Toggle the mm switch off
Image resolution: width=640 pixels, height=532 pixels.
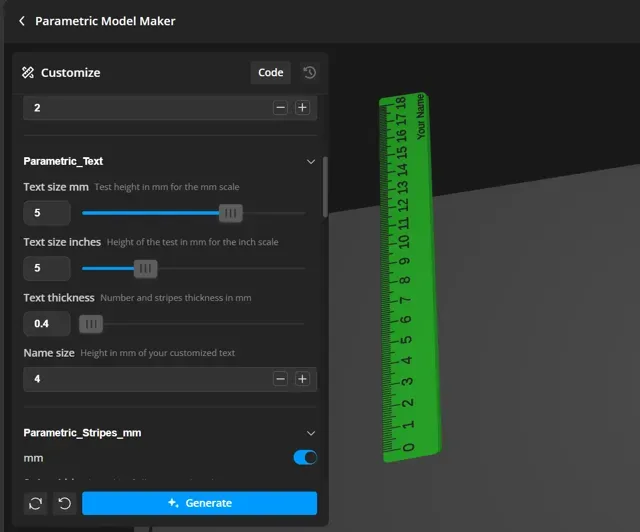305,458
